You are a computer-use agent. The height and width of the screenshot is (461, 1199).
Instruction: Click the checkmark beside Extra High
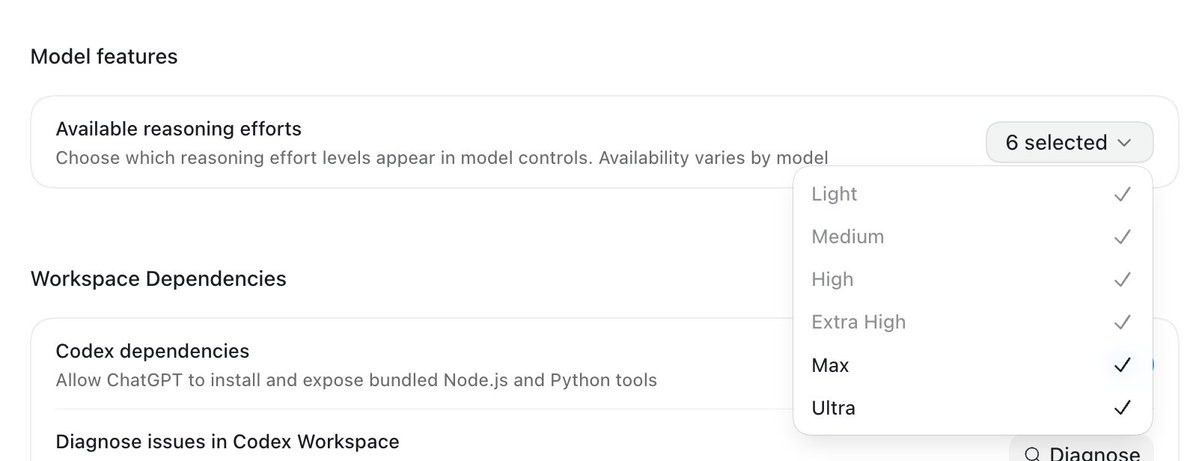click(x=1122, y=323)
